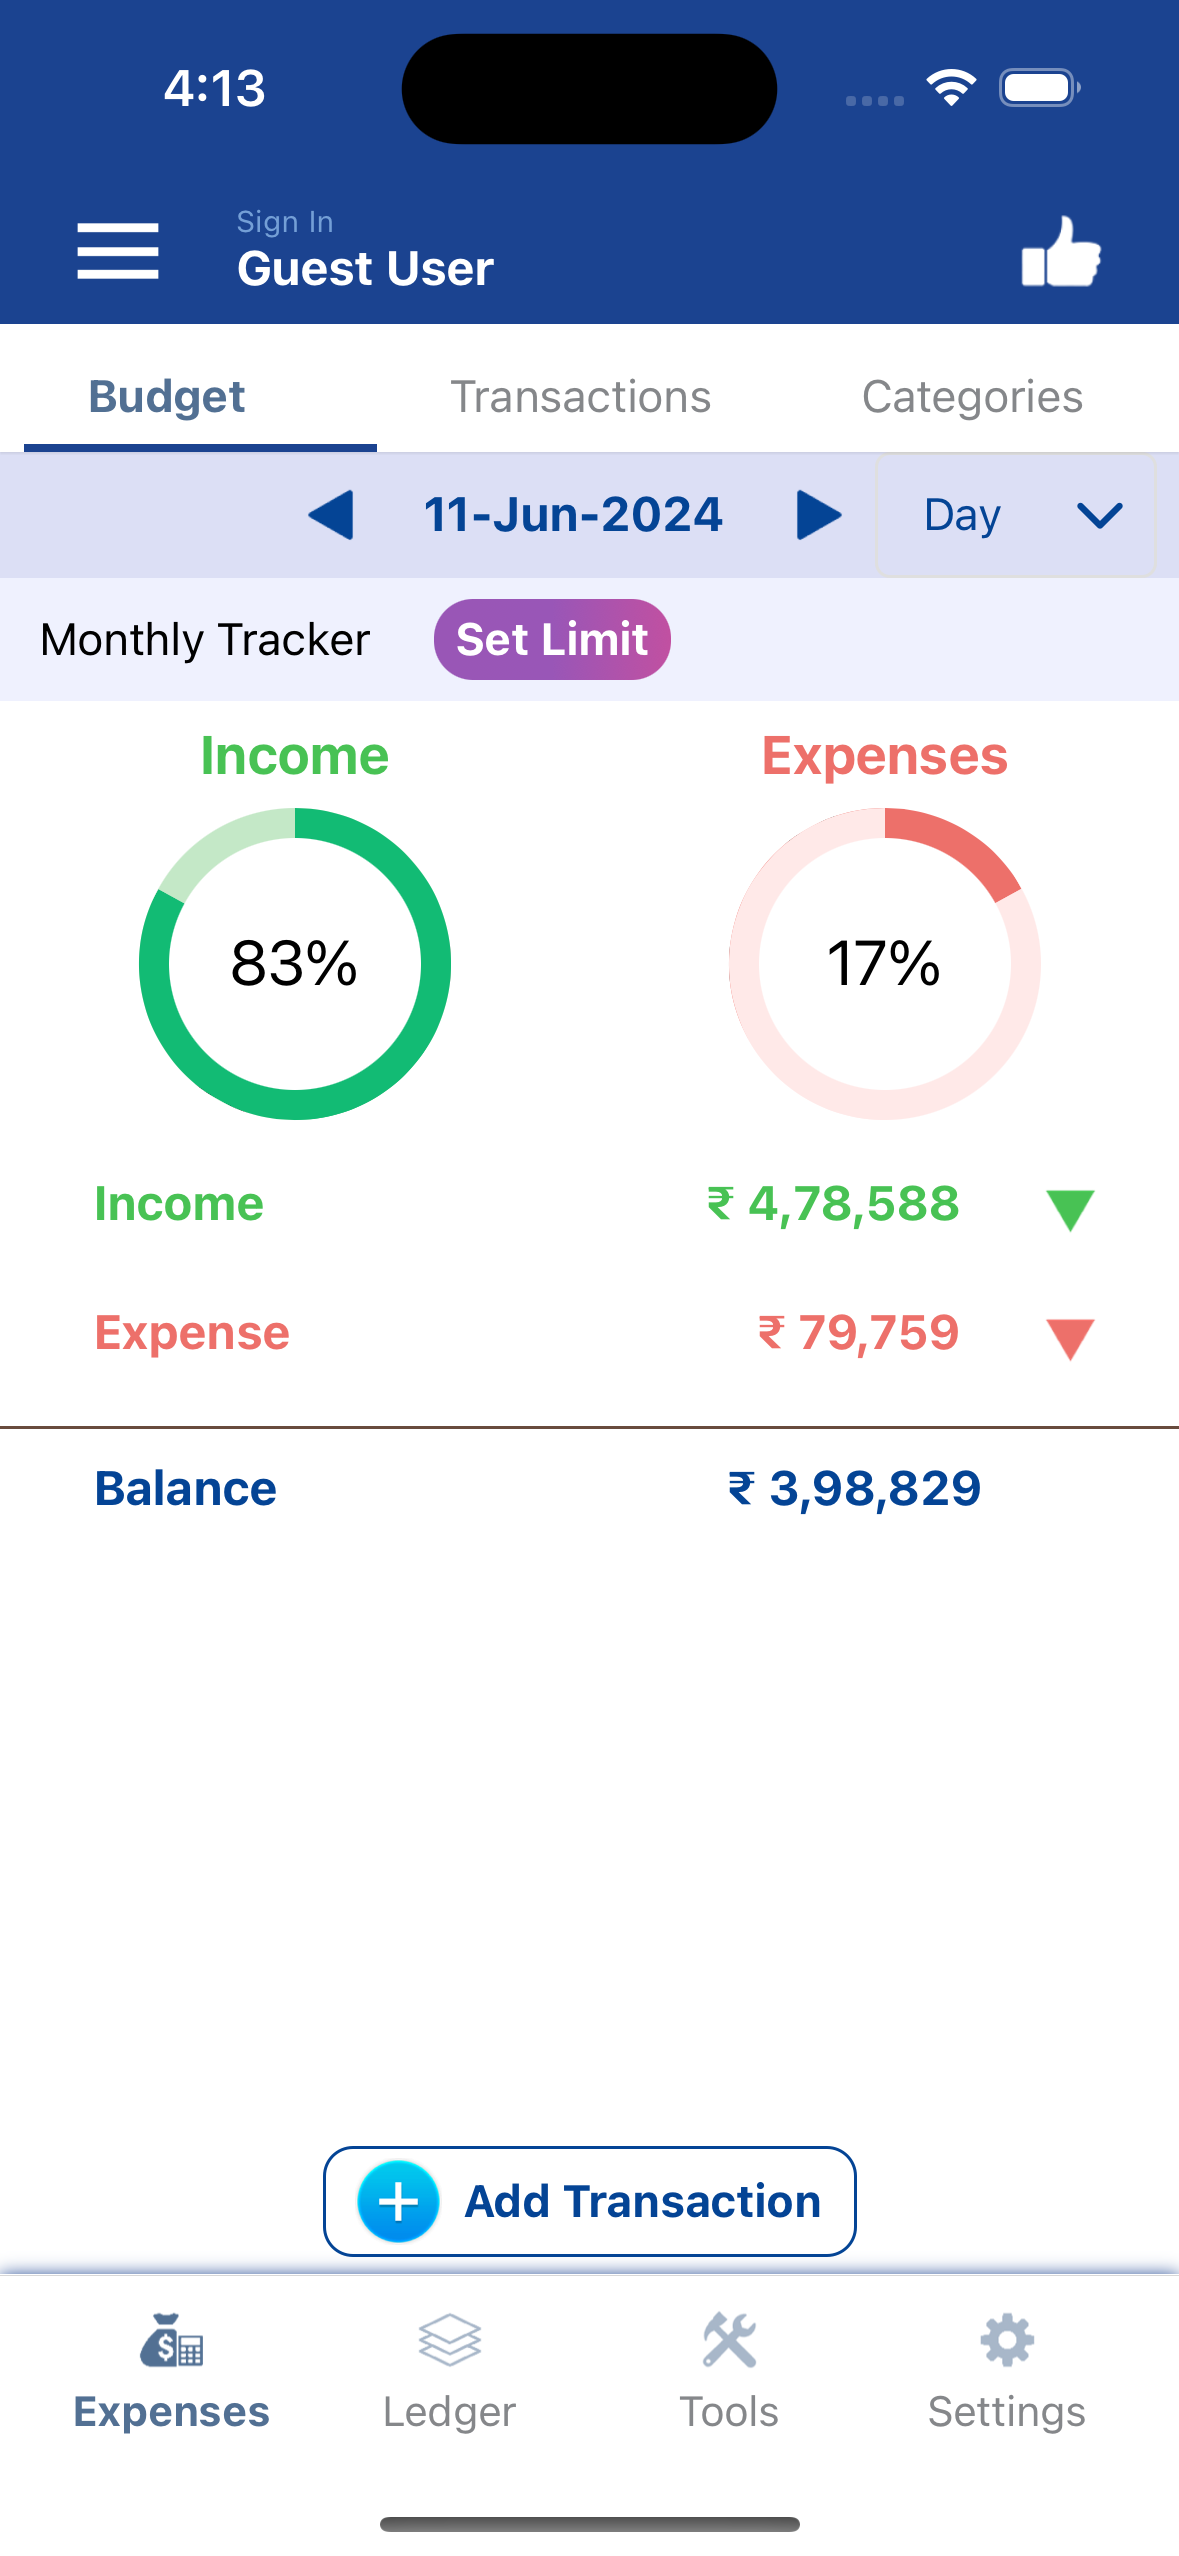Viewport: 1179px width, 2556px height.
Task: Open the hamburger menu
Action: pyautogui.click(x=118, y=251)
